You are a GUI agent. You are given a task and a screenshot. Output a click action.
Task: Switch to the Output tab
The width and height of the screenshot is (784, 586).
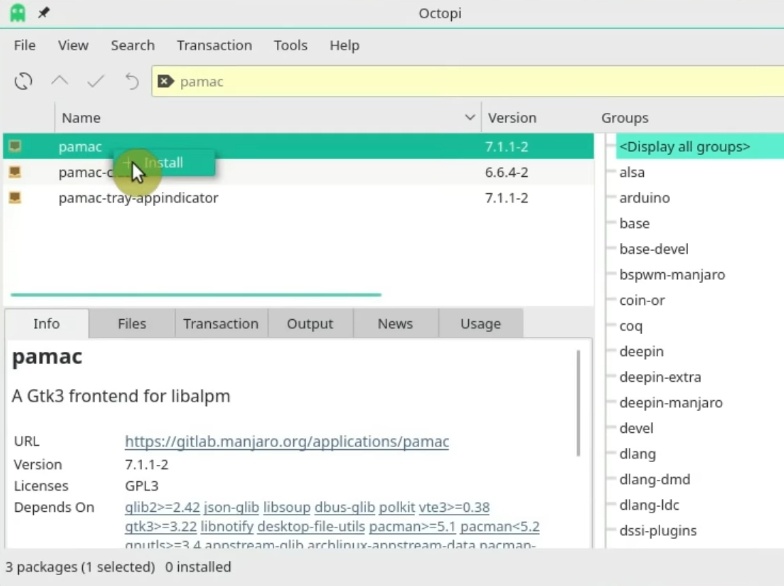click(x=310, y=324)
